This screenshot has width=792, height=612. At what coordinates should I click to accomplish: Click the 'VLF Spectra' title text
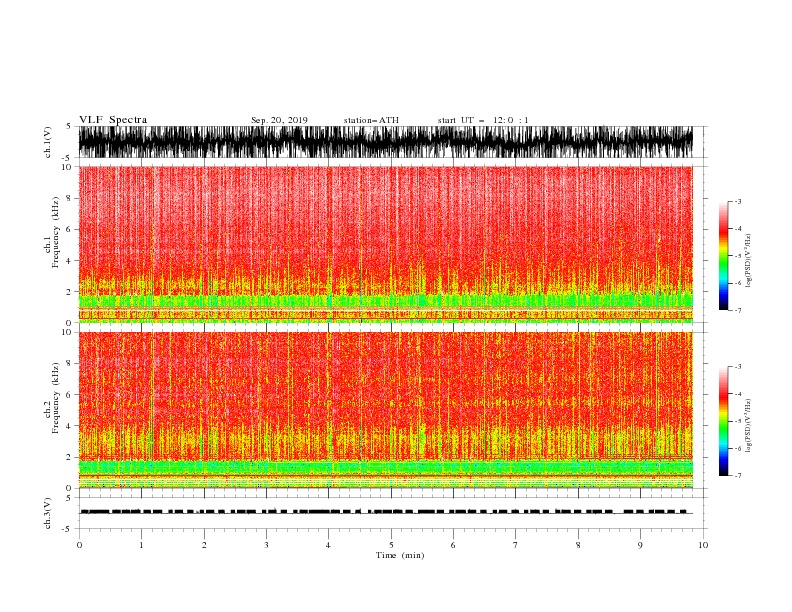point(113,120)
